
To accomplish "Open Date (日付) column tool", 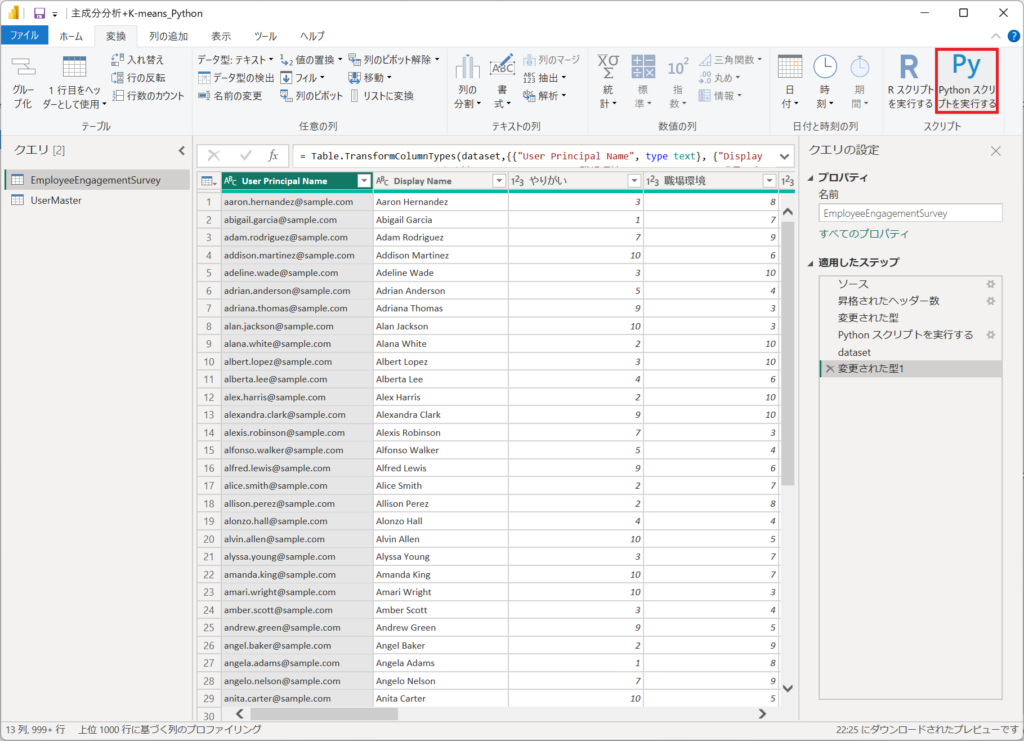I will pyautogui.click(x=790, y=82).
